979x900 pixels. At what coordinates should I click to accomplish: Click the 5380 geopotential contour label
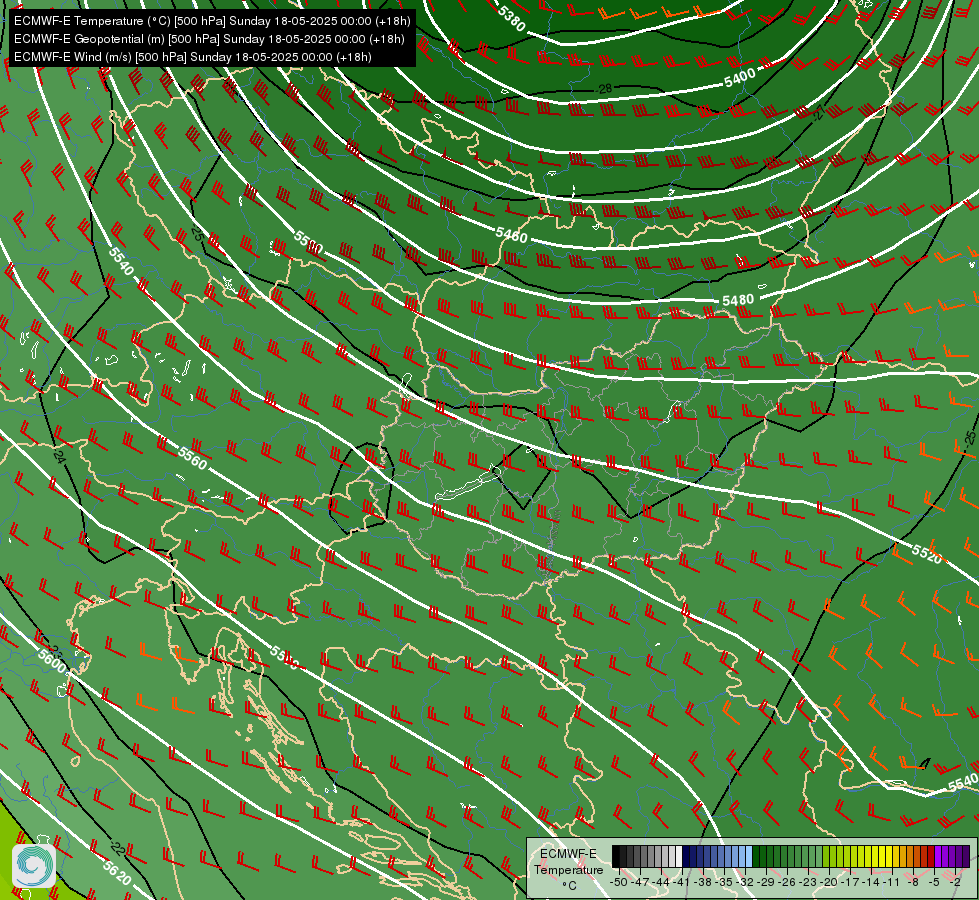pyautogui.click(x=512, y=18)
